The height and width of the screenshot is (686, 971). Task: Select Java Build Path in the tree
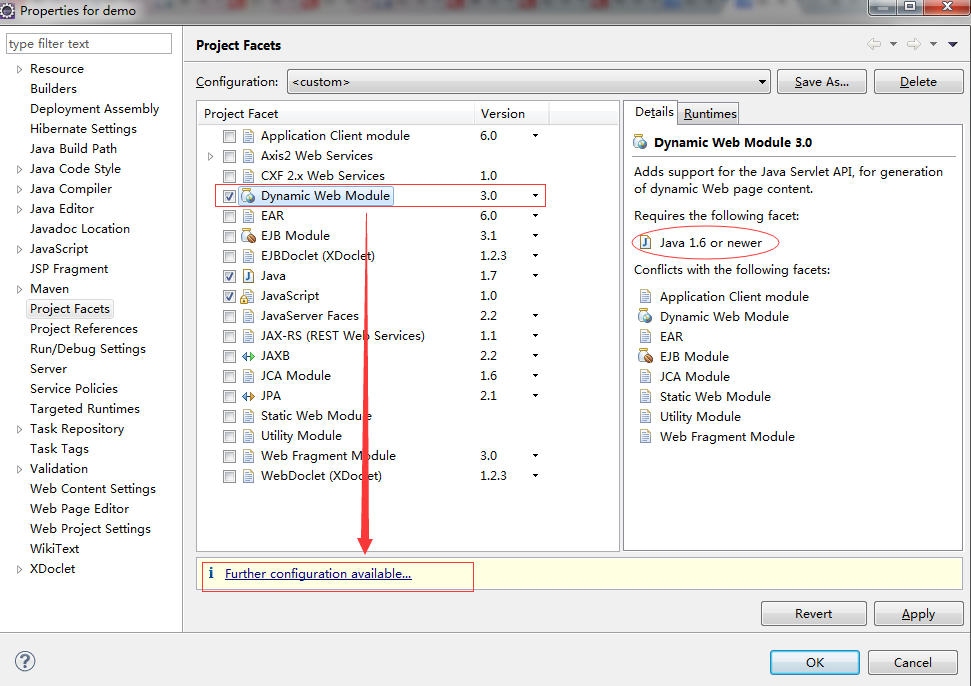pyautogui.click(x=73, y=149)
